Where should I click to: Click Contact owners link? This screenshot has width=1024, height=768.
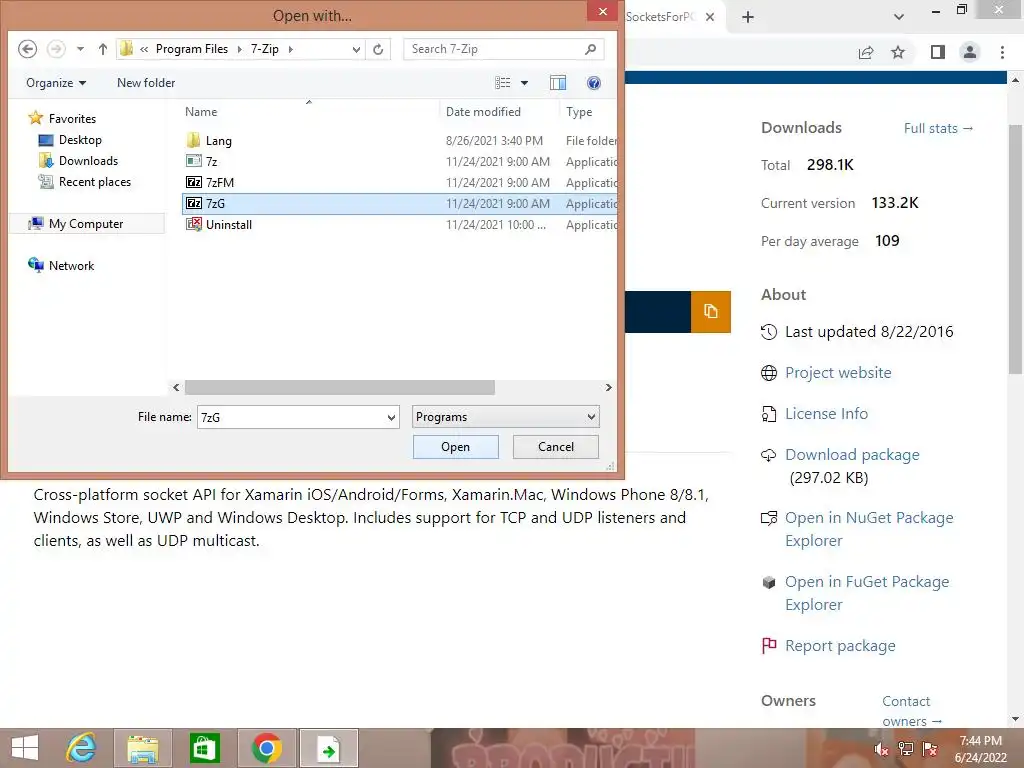pyautogui.click(x=912, y=711)
